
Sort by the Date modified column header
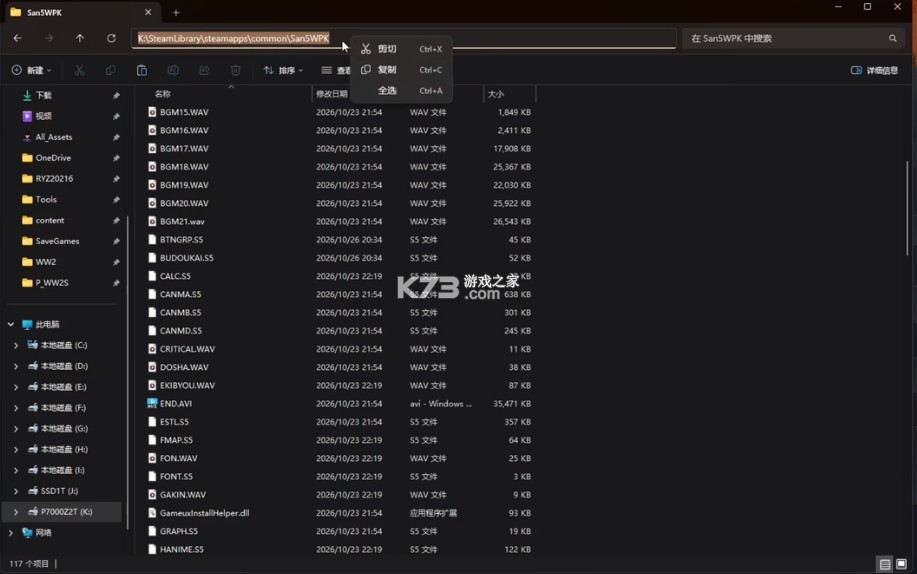[x=332, y=94]
